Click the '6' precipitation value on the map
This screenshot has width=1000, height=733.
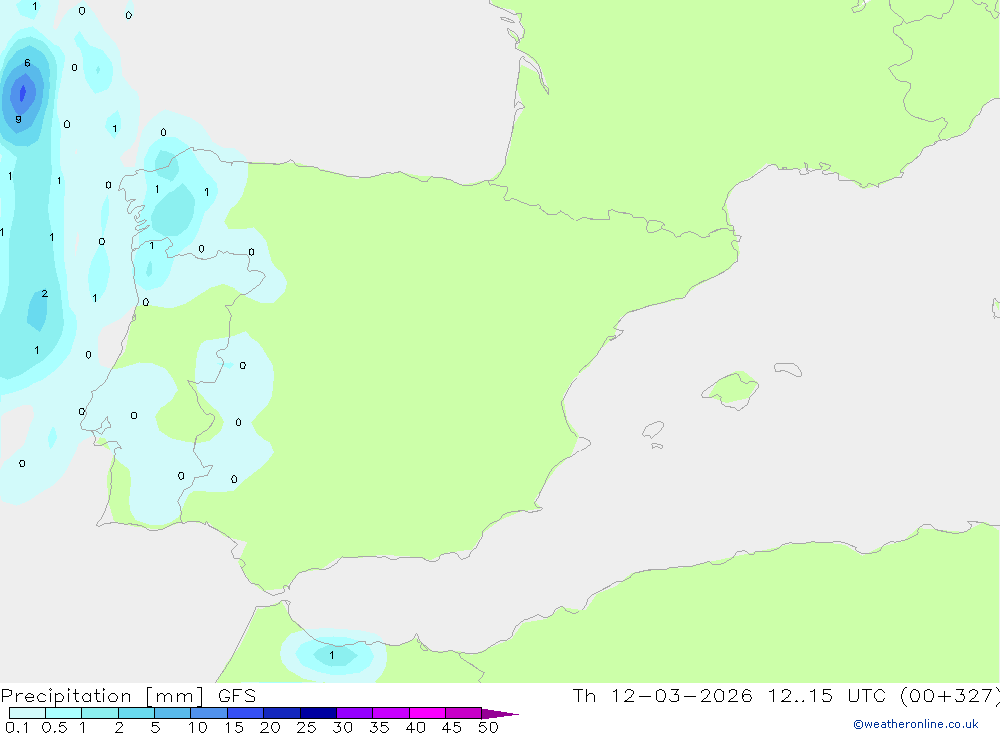pos(27,63)
